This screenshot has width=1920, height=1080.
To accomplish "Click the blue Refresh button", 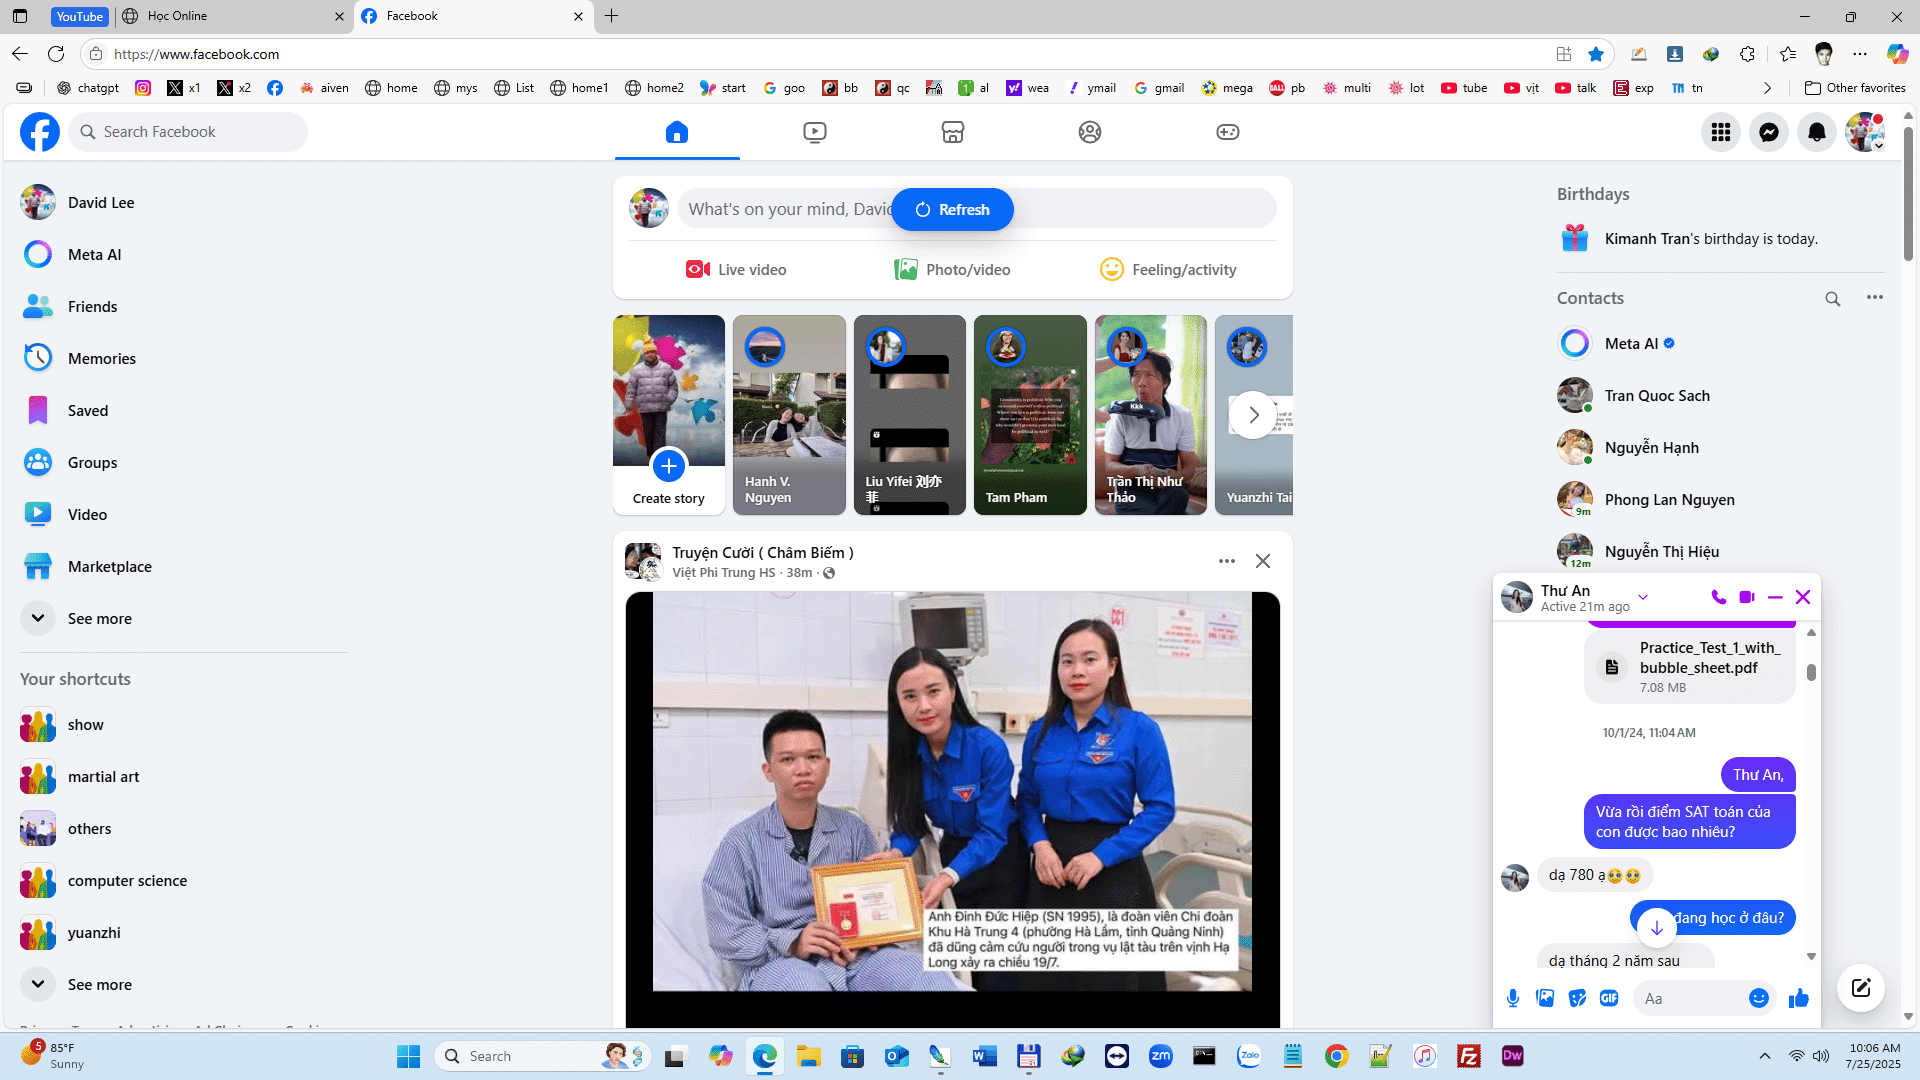I will tap(952, 209).
